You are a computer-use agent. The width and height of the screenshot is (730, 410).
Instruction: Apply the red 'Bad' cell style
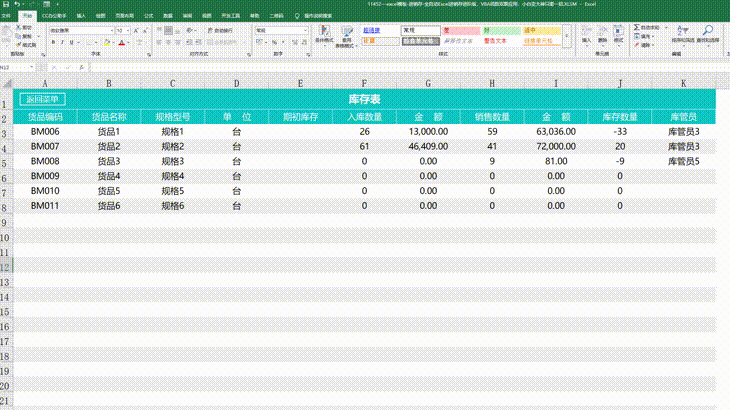(461, 31)
